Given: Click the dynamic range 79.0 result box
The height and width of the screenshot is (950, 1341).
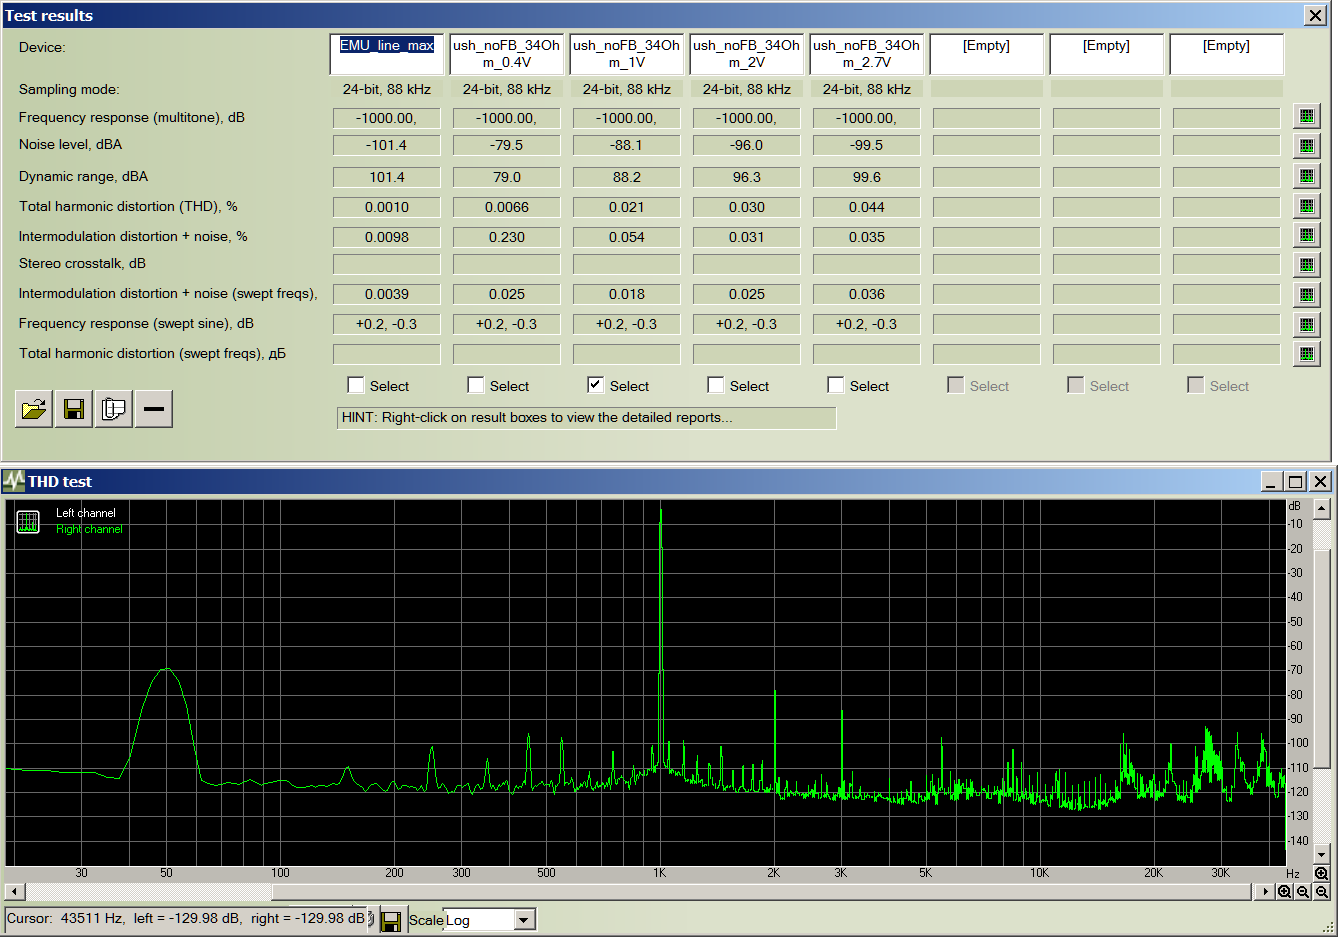Looking at the screenshot, I should click(507, 177).
